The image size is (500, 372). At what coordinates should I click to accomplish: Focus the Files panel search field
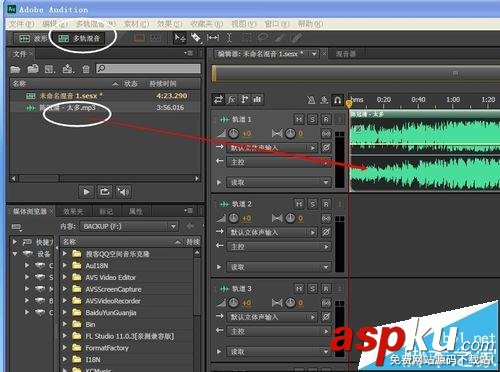pyautogui.click(x=148, y=69)
